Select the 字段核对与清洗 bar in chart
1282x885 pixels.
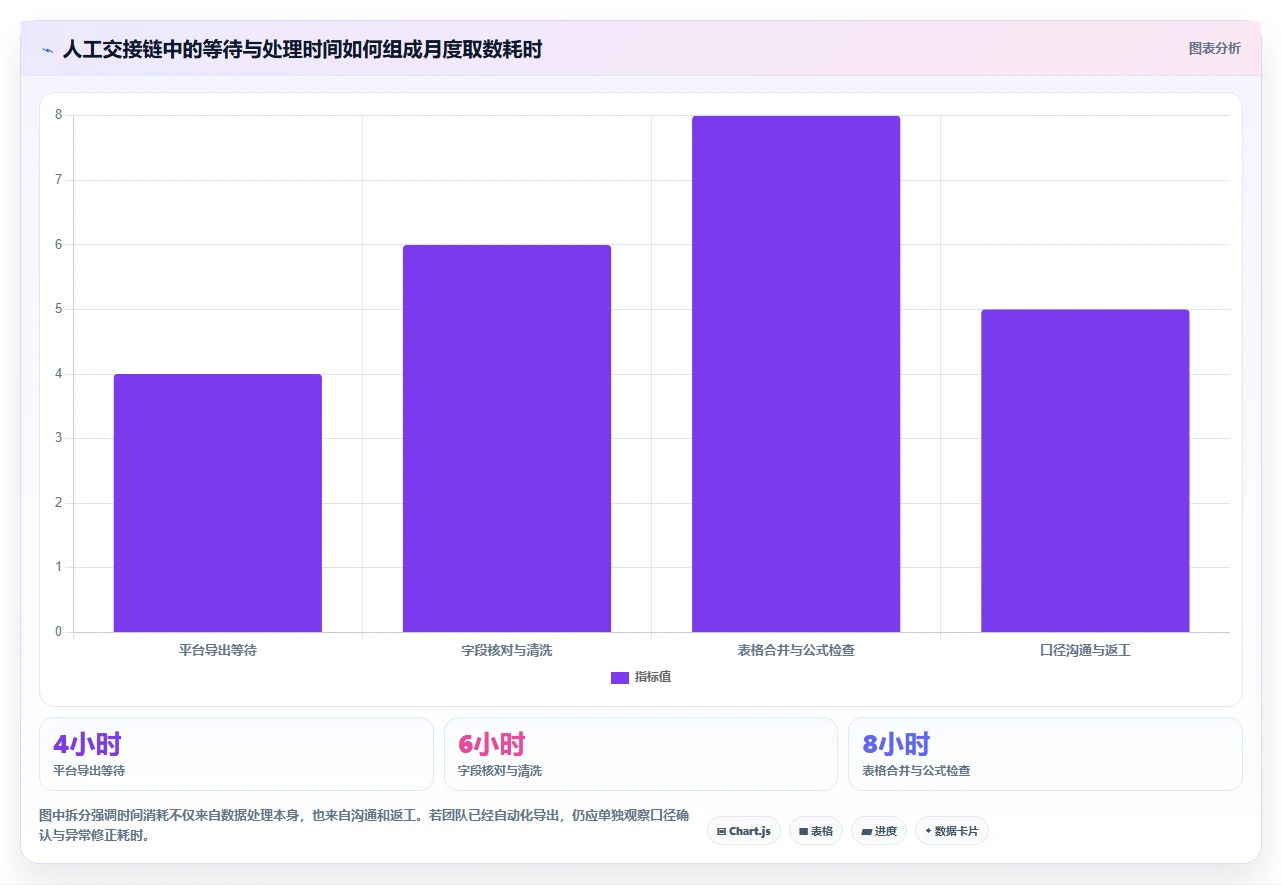pyautogui.click(x=507, y=438)
